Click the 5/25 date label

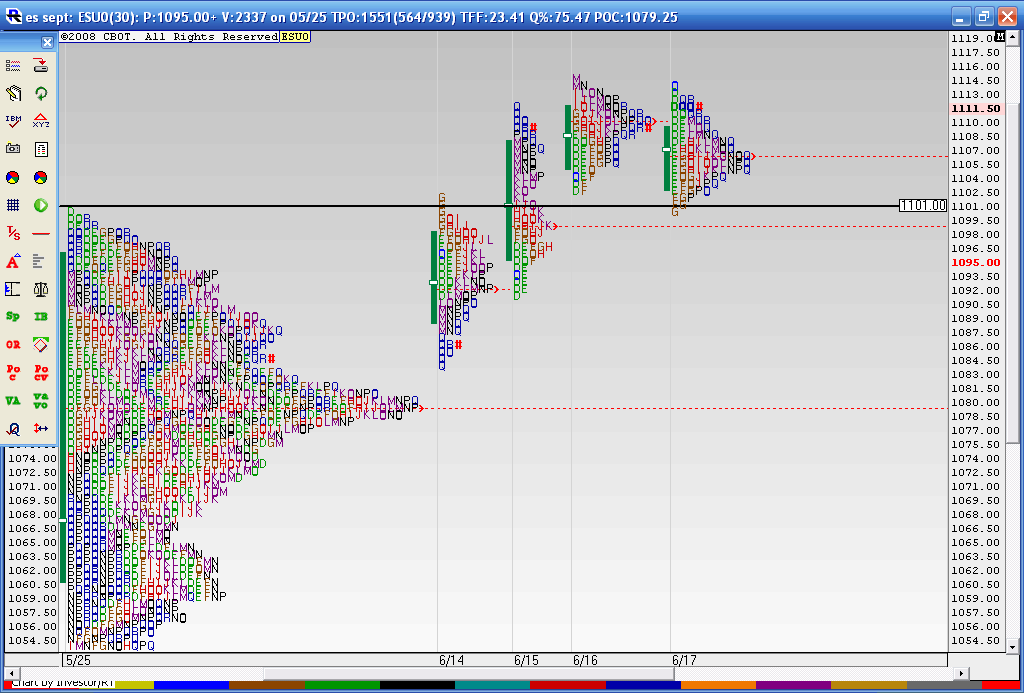pyautogui.click(x=77, y=660)
